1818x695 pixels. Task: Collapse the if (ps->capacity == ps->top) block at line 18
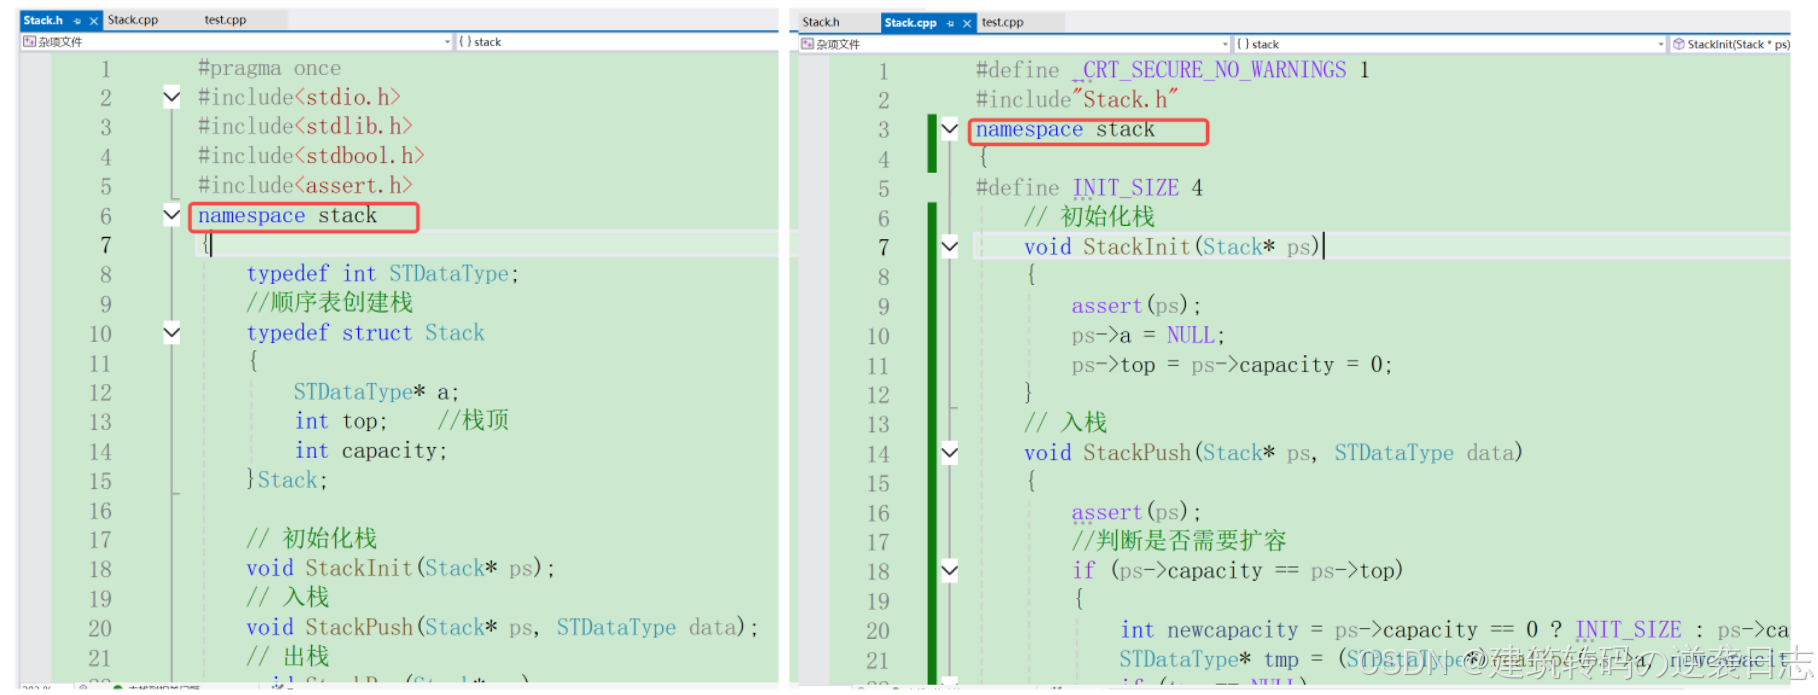[950, 571]
